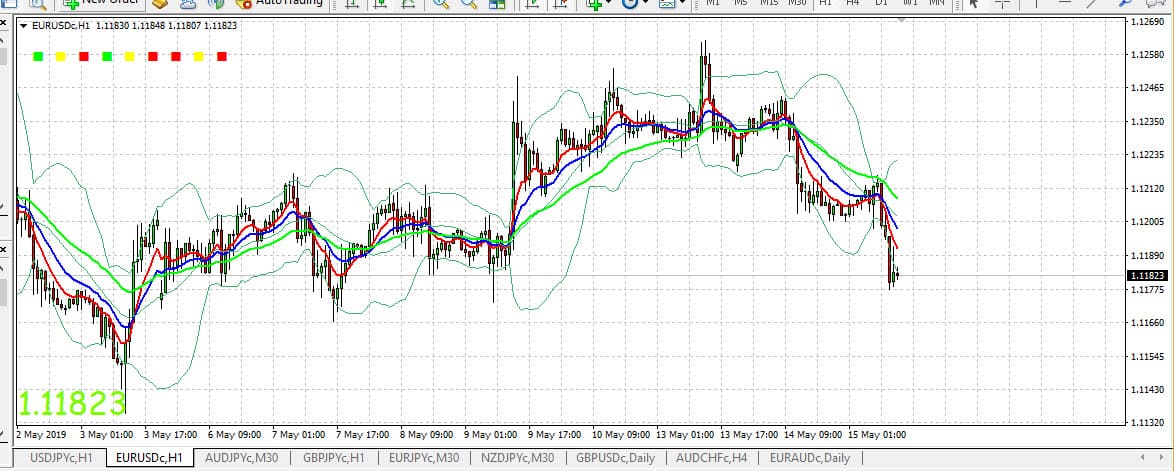Viewport: 1174px width, 471px height.
Task: Expand the EURUSDc,H1 chart title triangle
Action: click(24, 25)
